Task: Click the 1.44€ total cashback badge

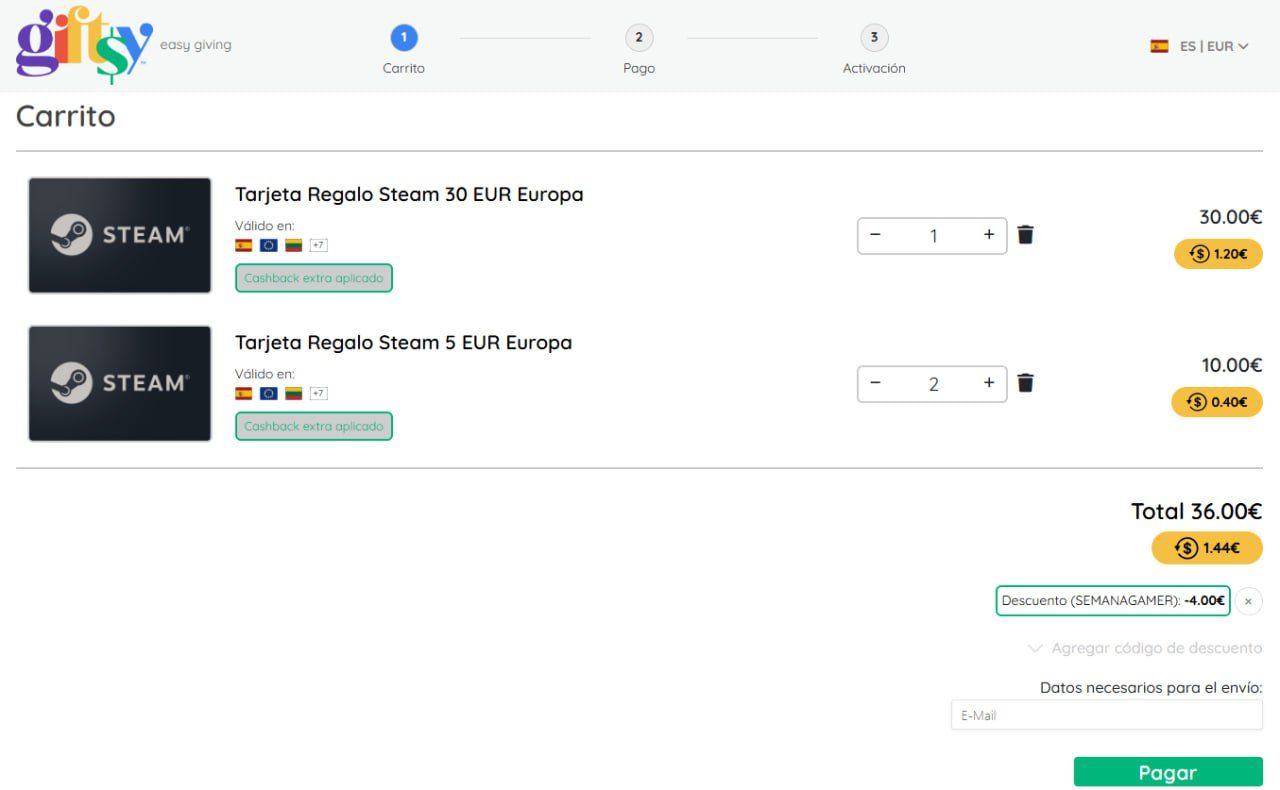Action: [1207, 548]
